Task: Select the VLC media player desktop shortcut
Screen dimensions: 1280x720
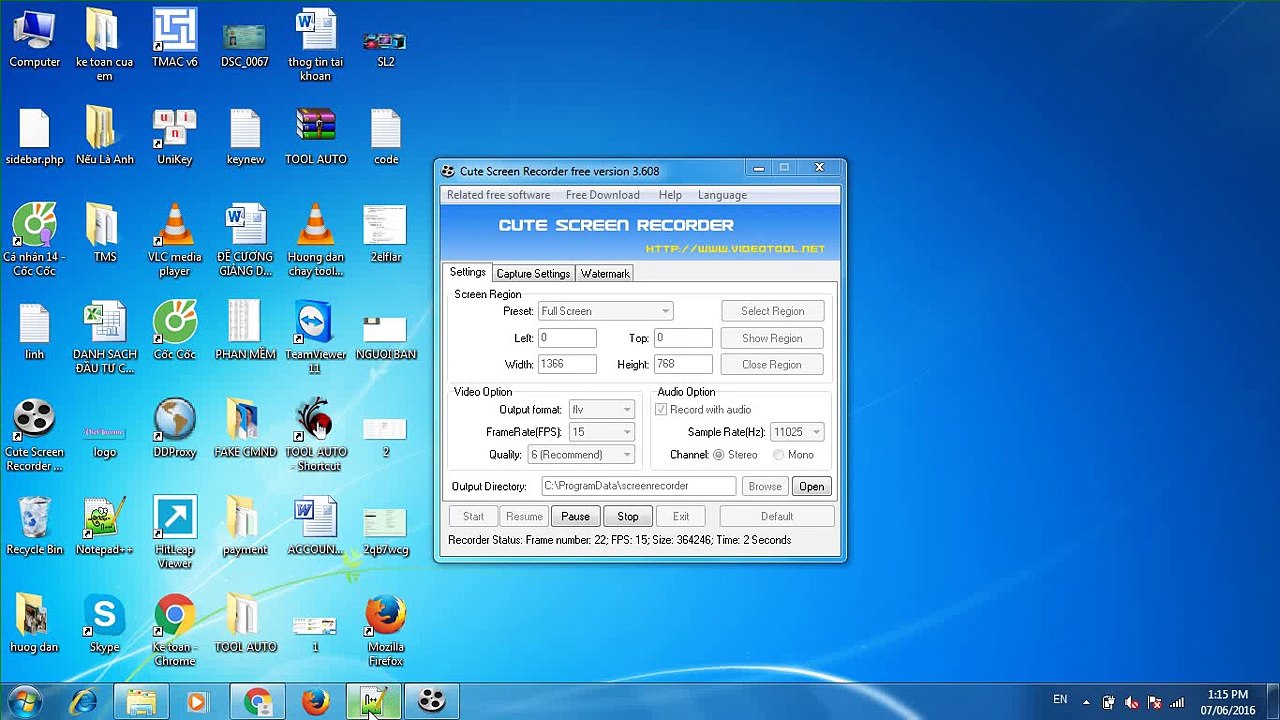Action: click(174, 241)
